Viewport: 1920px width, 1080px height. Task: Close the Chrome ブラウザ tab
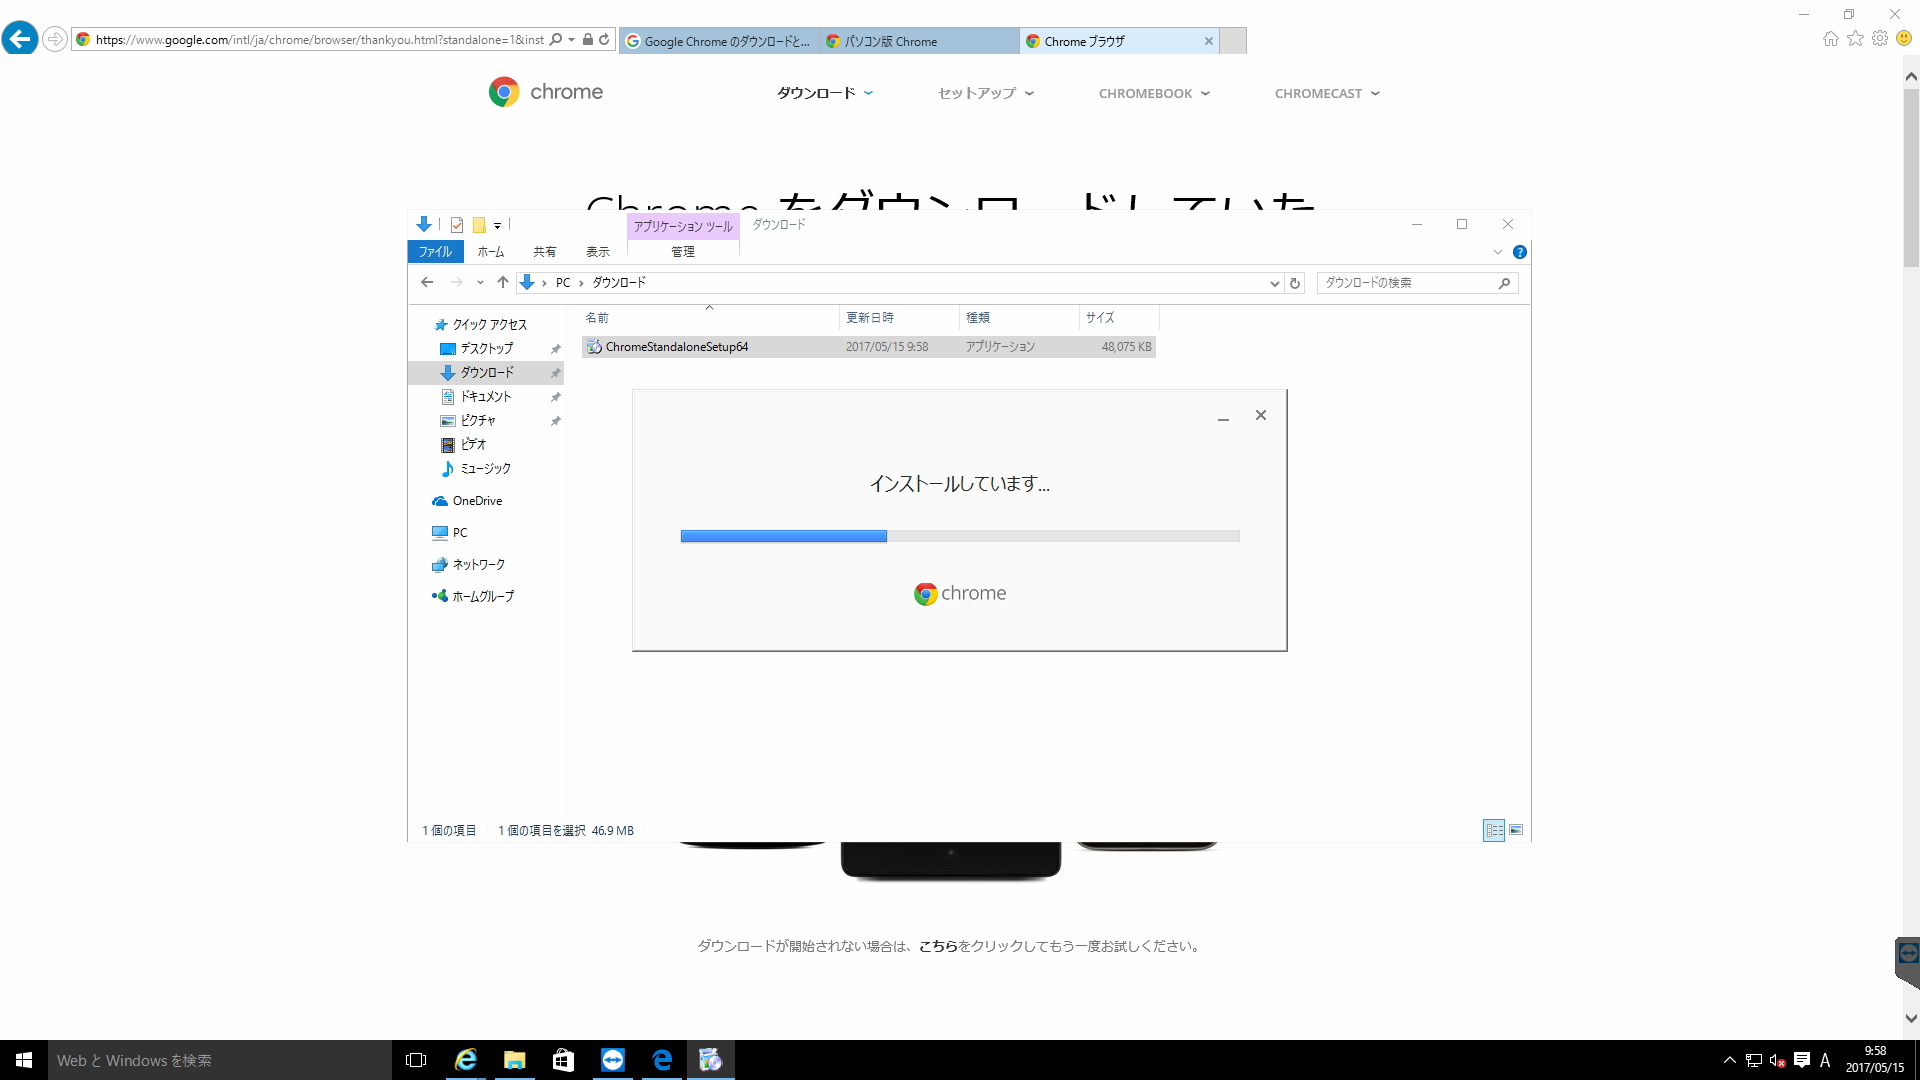tap(1209, 41)
